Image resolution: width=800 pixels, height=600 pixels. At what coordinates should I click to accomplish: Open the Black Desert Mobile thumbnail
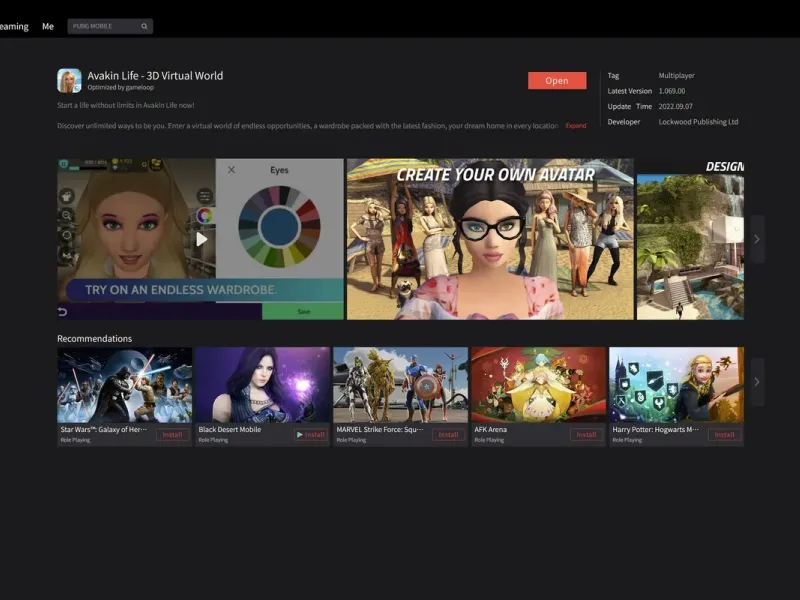262,385
